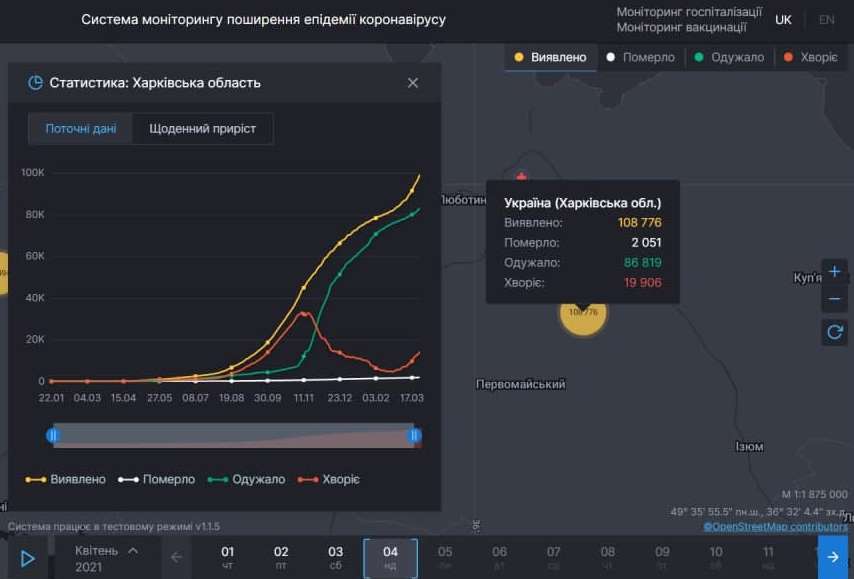Zoom in on the map with the plus icon

click(x=834, y=270)
